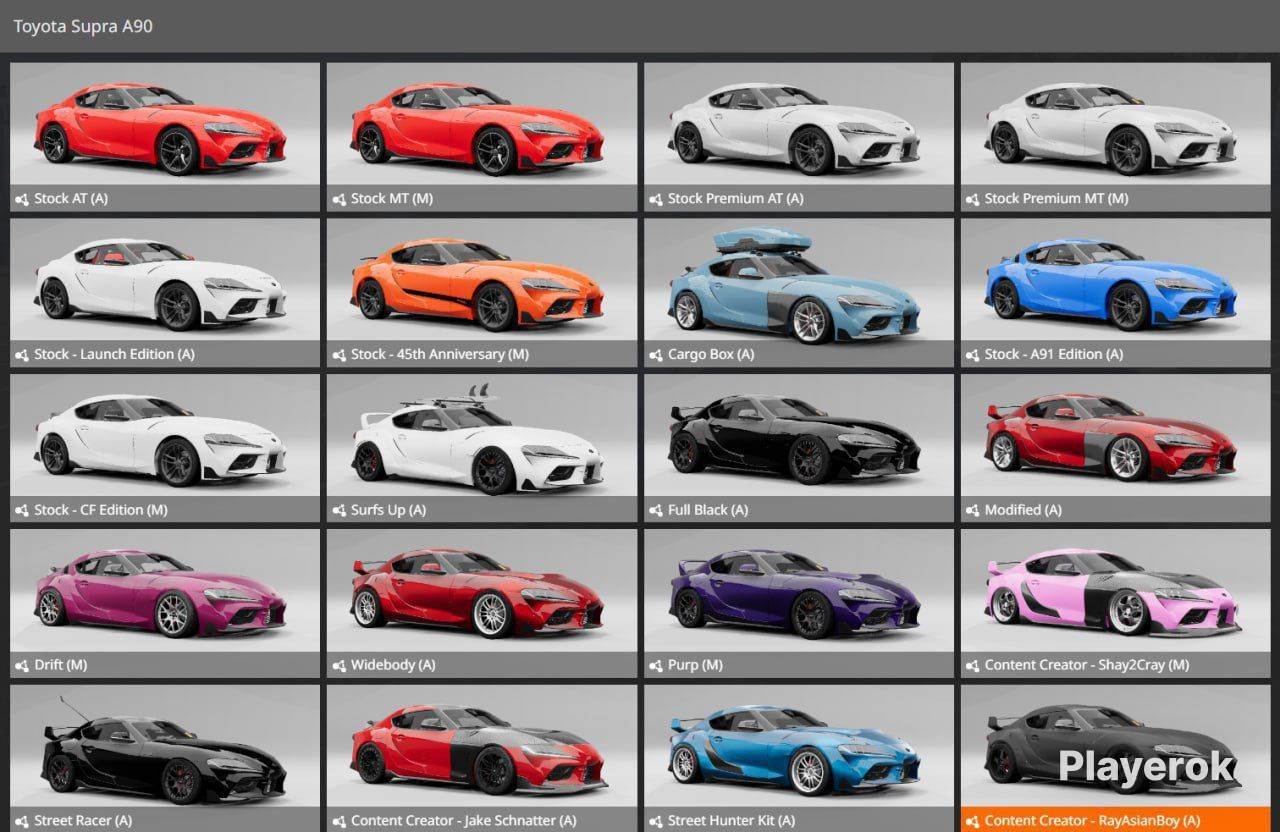The image size is (1280, 832).
Task: Click the 'Stock - 45th Anniversary (M)' label
Action: click(440, 355)
